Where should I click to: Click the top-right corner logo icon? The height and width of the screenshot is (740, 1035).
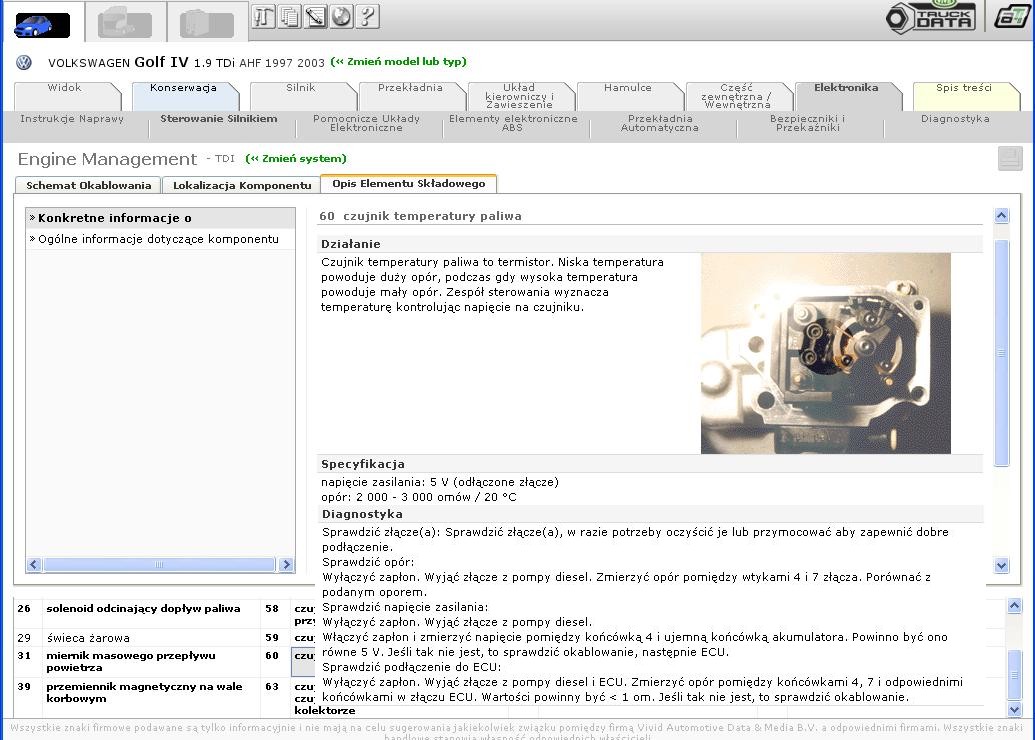[1011, 17]
